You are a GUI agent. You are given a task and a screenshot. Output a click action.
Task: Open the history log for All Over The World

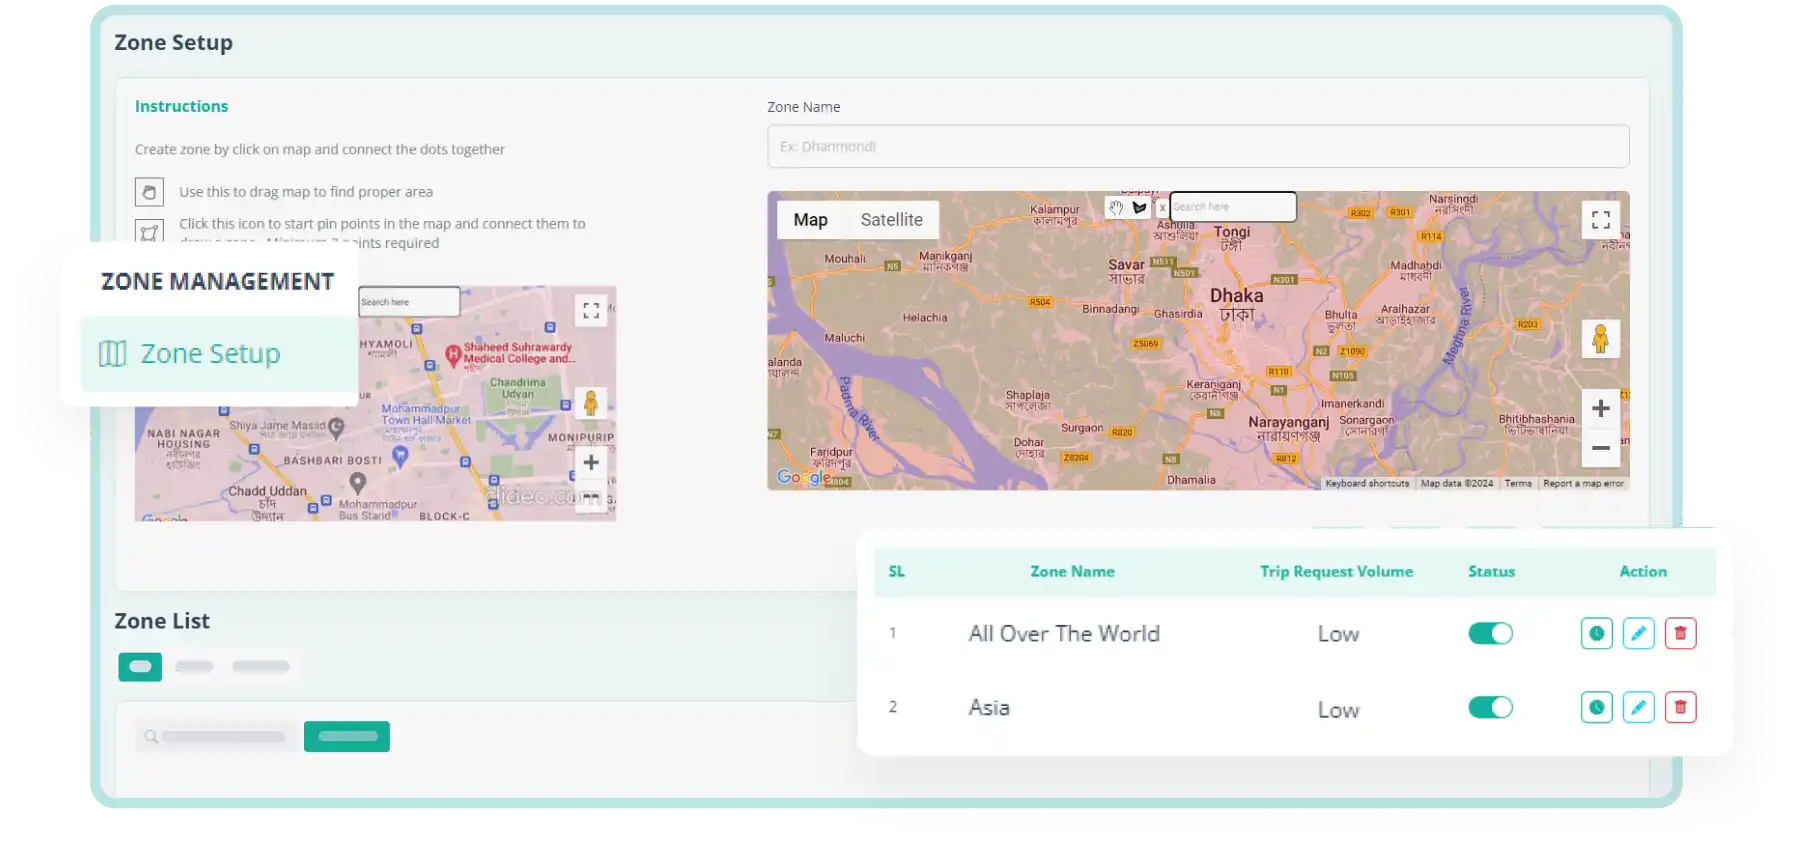click(x=1596, y=633)
